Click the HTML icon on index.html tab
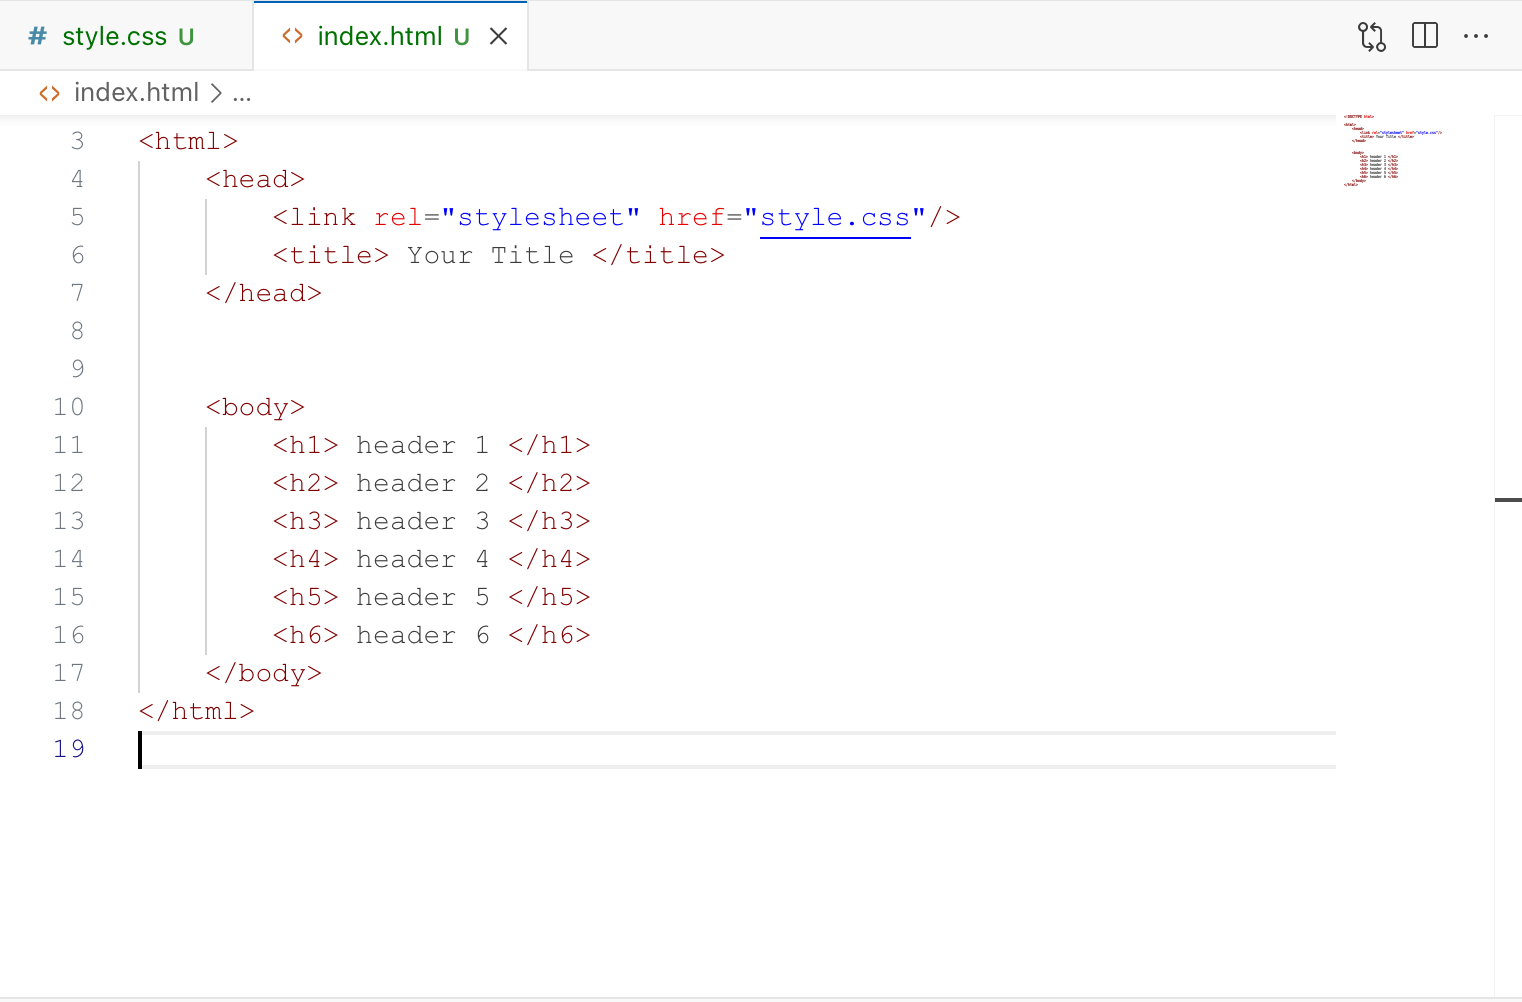The width and height of the screenshot is (1522, 1002). [x=292, y=37]
